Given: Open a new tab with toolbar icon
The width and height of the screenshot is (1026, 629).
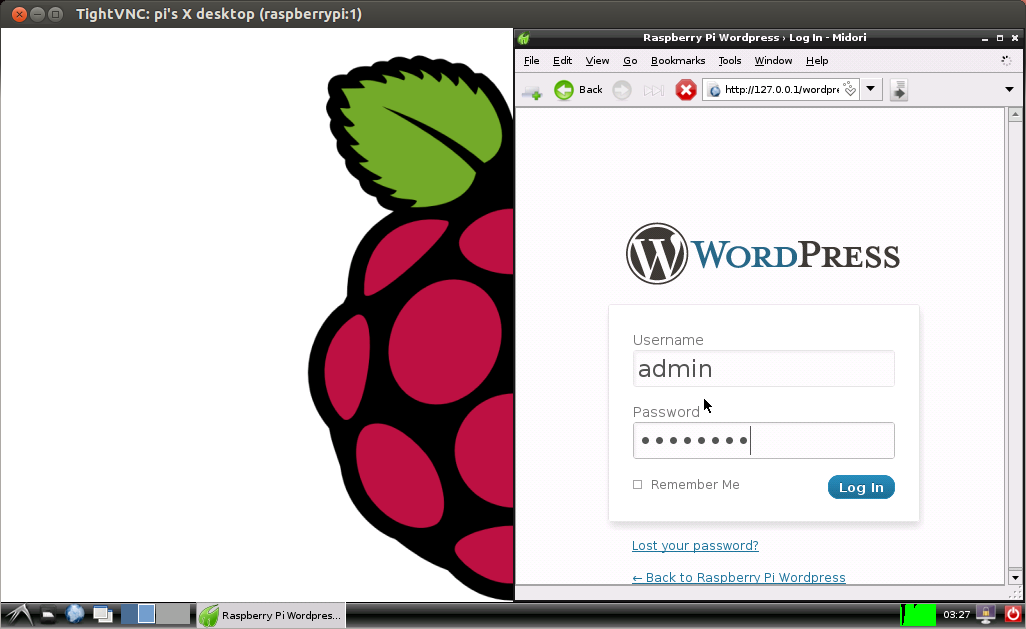Looking at the screenshot, I should pos(531,91).
